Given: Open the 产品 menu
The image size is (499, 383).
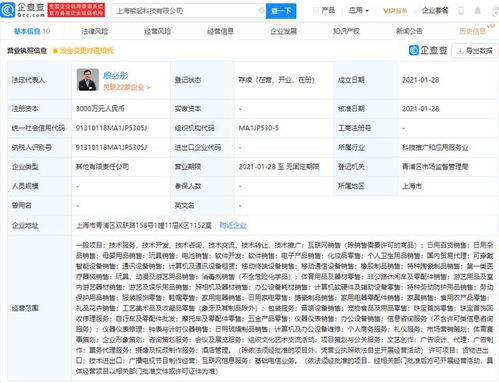Looking at the screenshot, I should [328, 11].
